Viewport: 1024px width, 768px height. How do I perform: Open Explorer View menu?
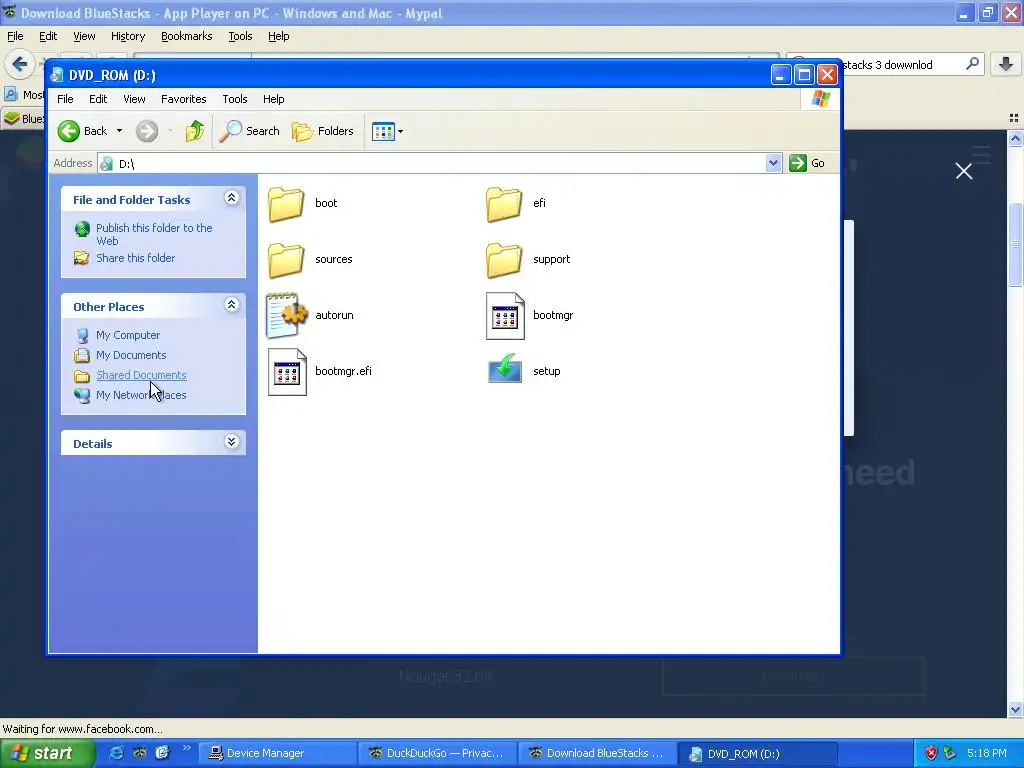[x=135, y=99]
